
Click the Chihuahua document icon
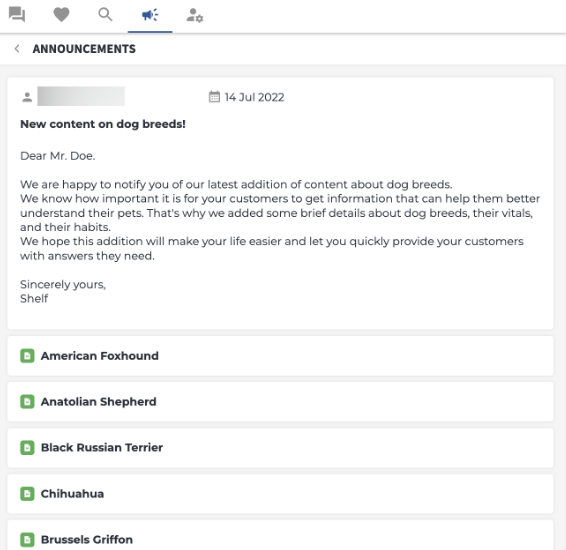pyautogui.click(x=27, y=494)
